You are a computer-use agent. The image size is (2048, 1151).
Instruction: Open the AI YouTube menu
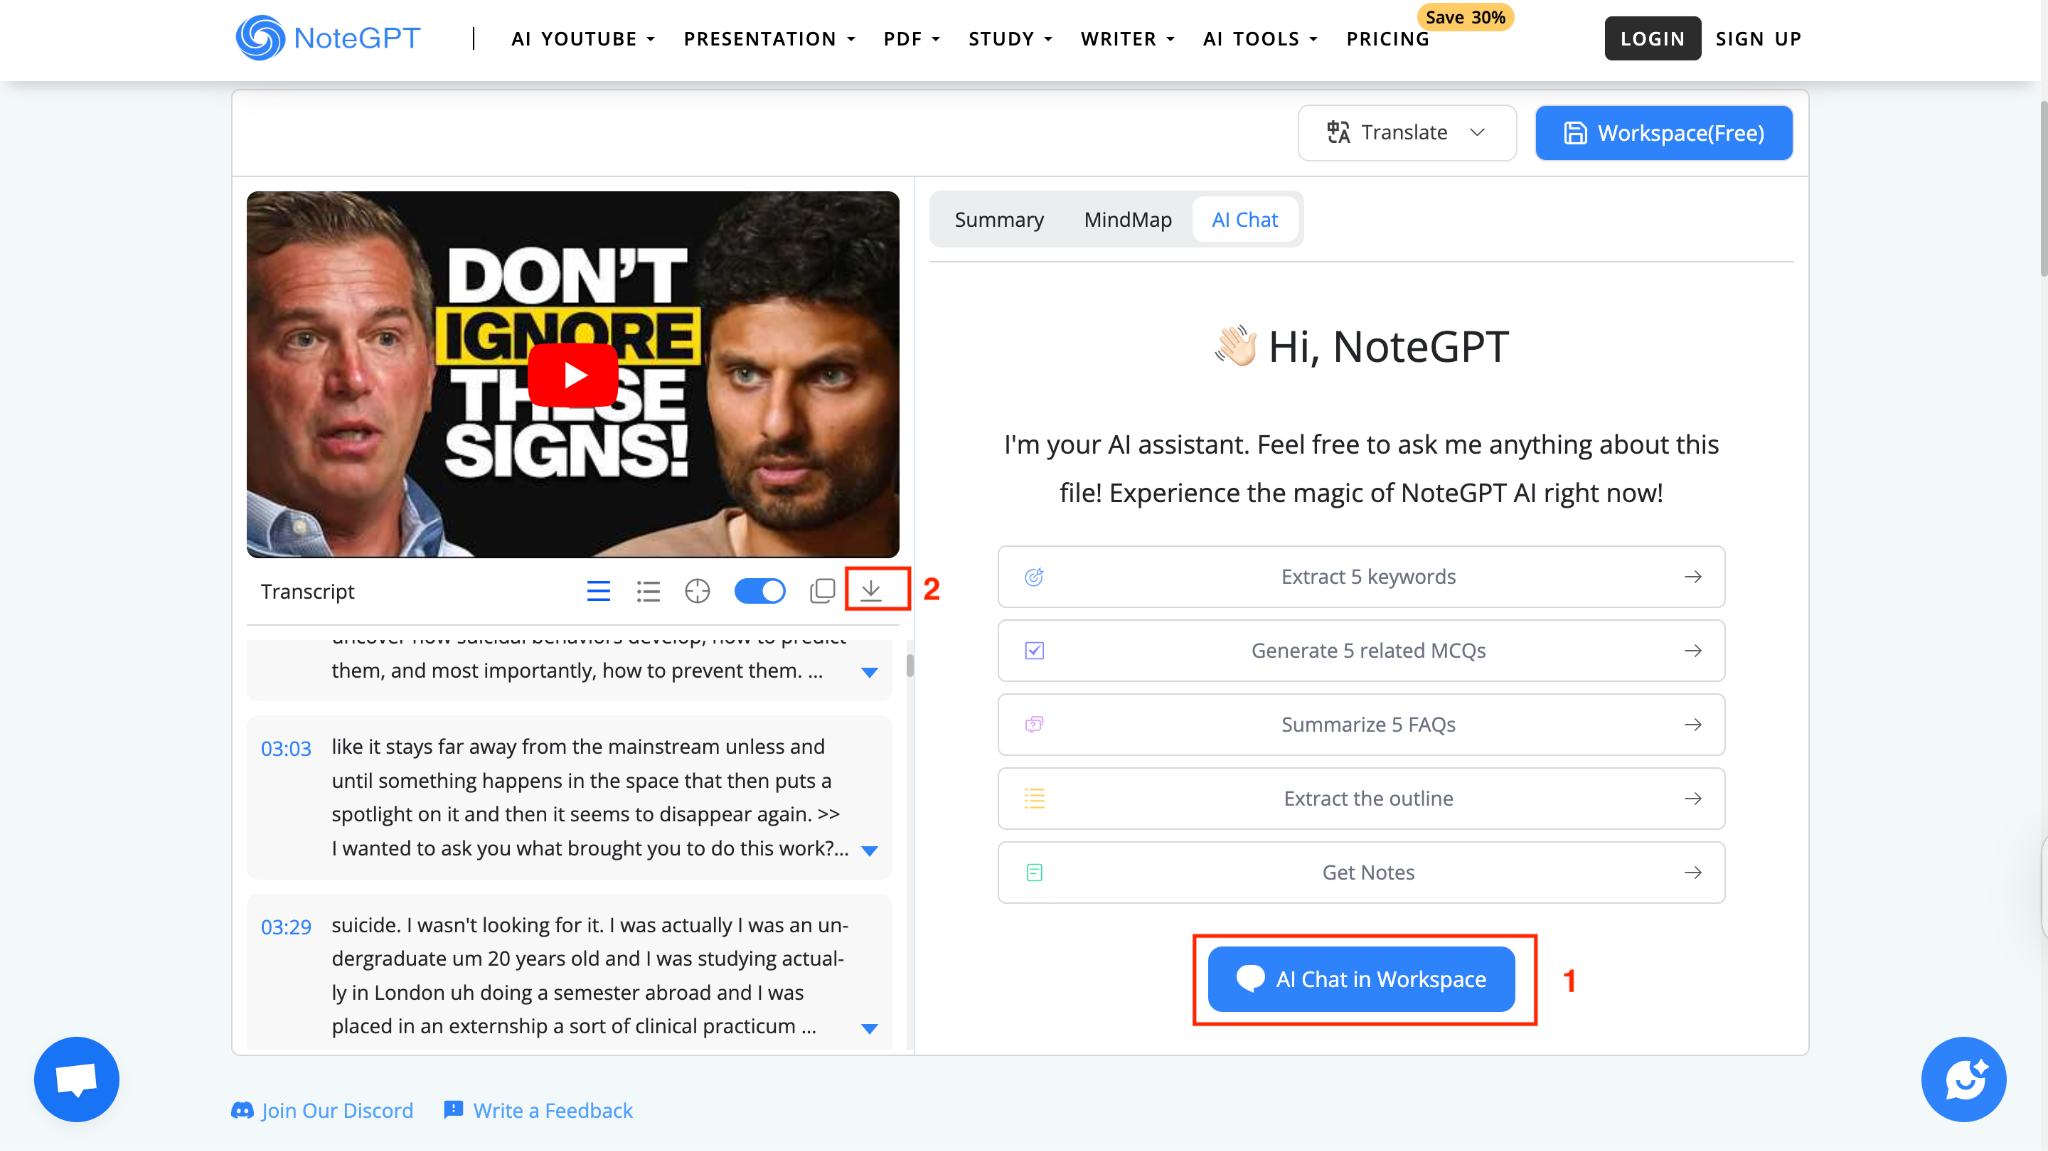click(x=583, y=39)
